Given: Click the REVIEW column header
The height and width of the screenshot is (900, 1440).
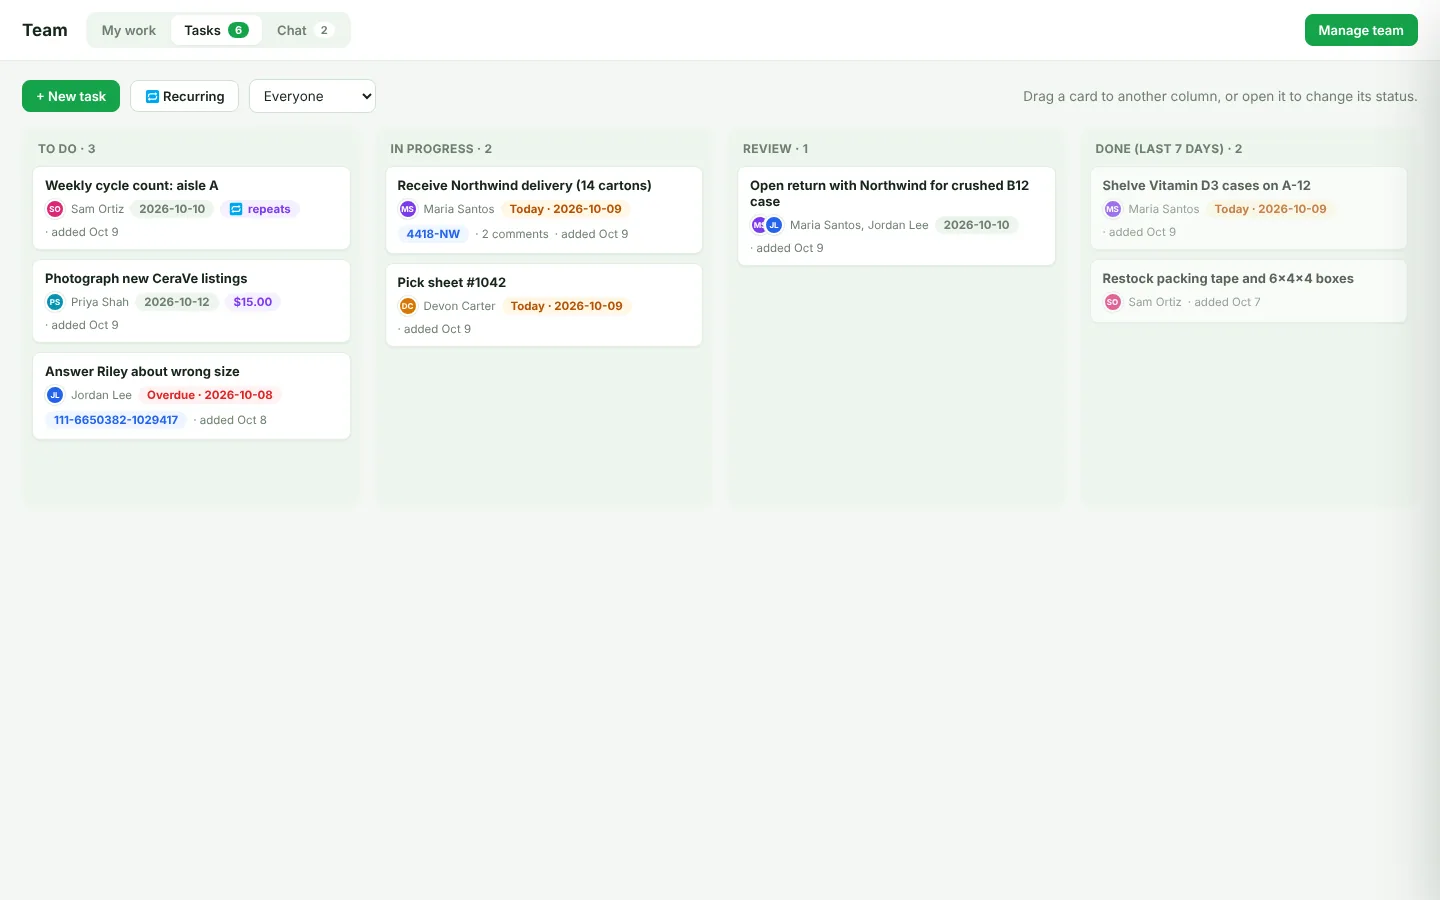Looking at the screenshot, I should click(x=775, y=149).
